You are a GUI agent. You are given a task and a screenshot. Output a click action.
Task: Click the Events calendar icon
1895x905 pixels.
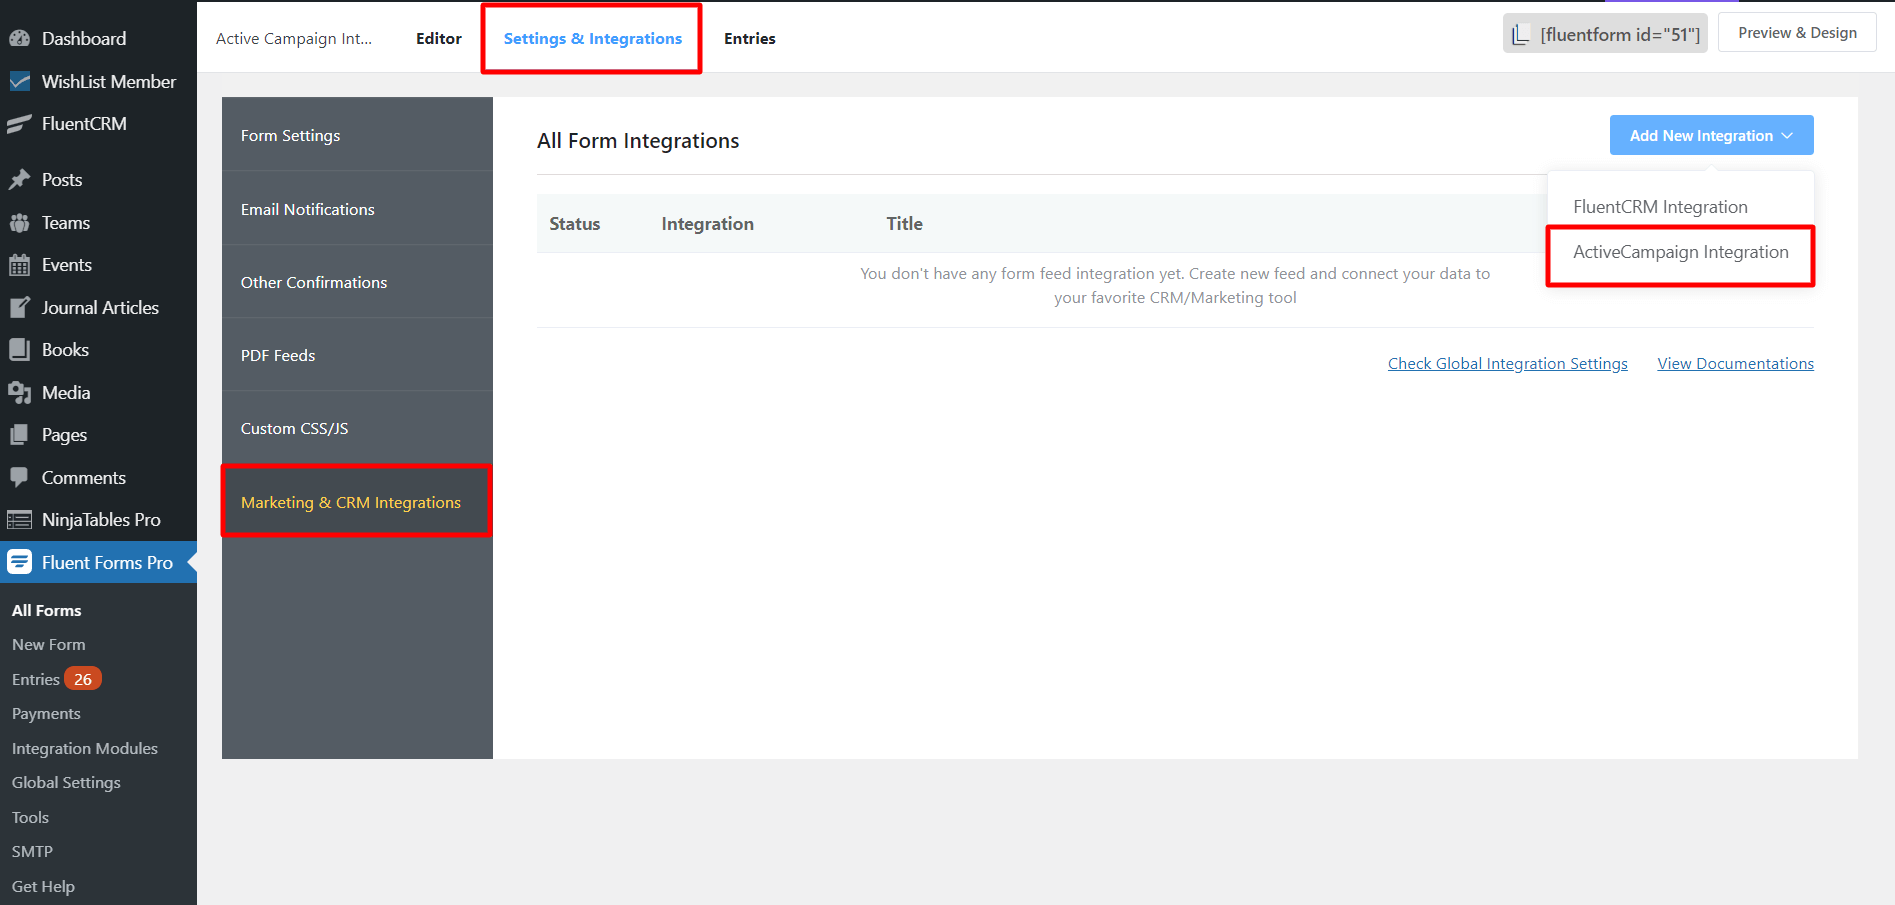click(19, 265)
